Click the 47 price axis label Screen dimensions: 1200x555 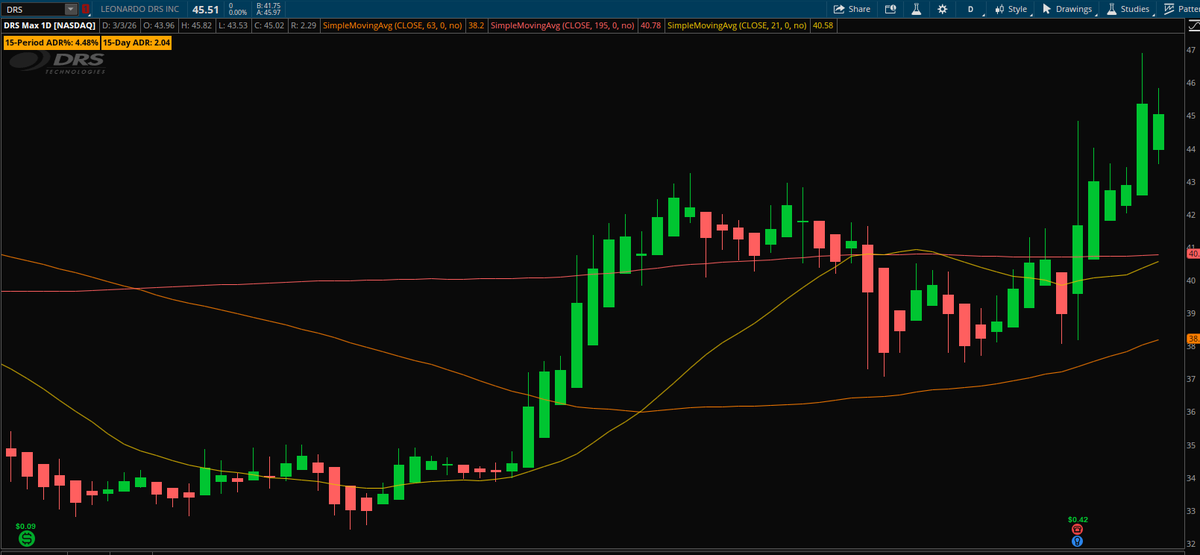1192,50
